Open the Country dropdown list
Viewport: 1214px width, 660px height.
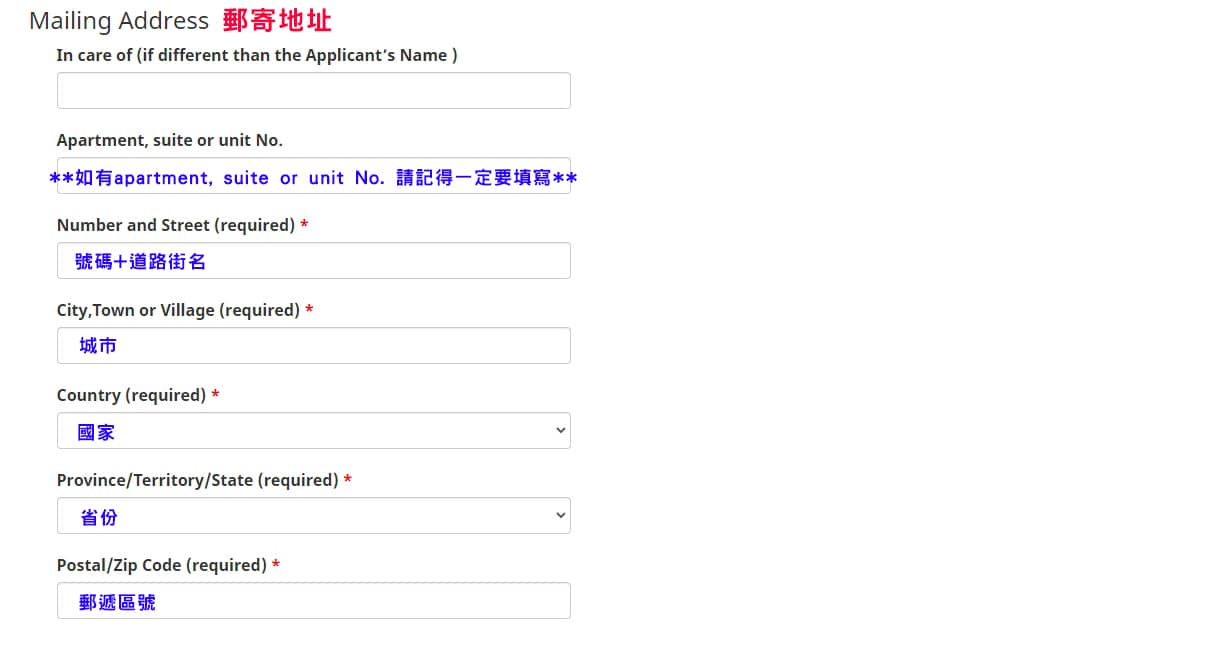[313, 430]
